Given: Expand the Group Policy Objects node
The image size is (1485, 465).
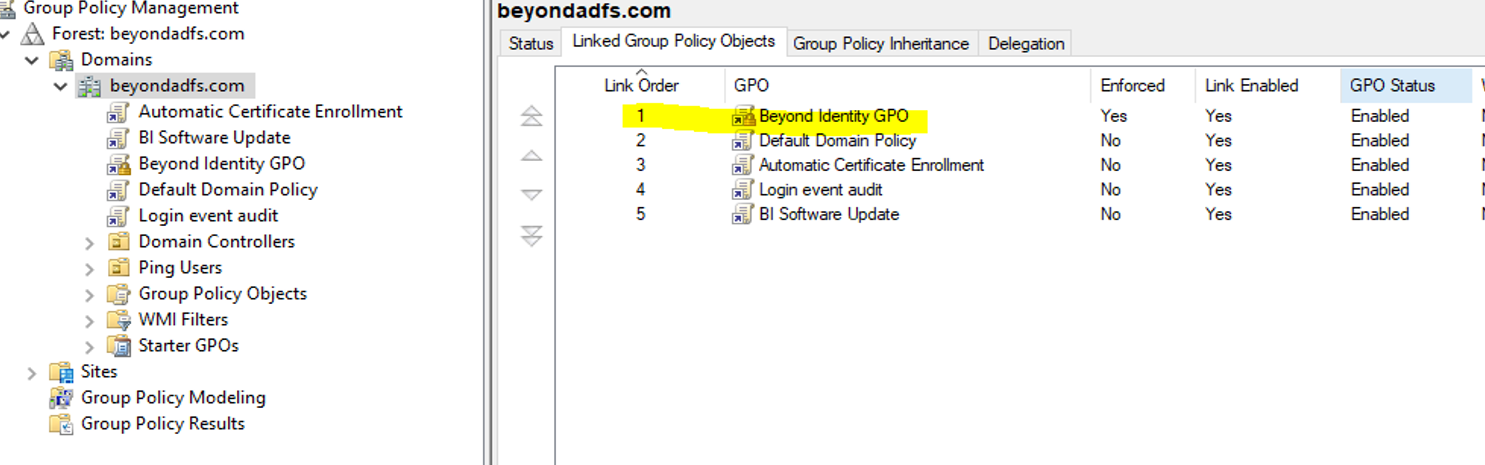Looking at the screenshot, I should click(89, 294).
